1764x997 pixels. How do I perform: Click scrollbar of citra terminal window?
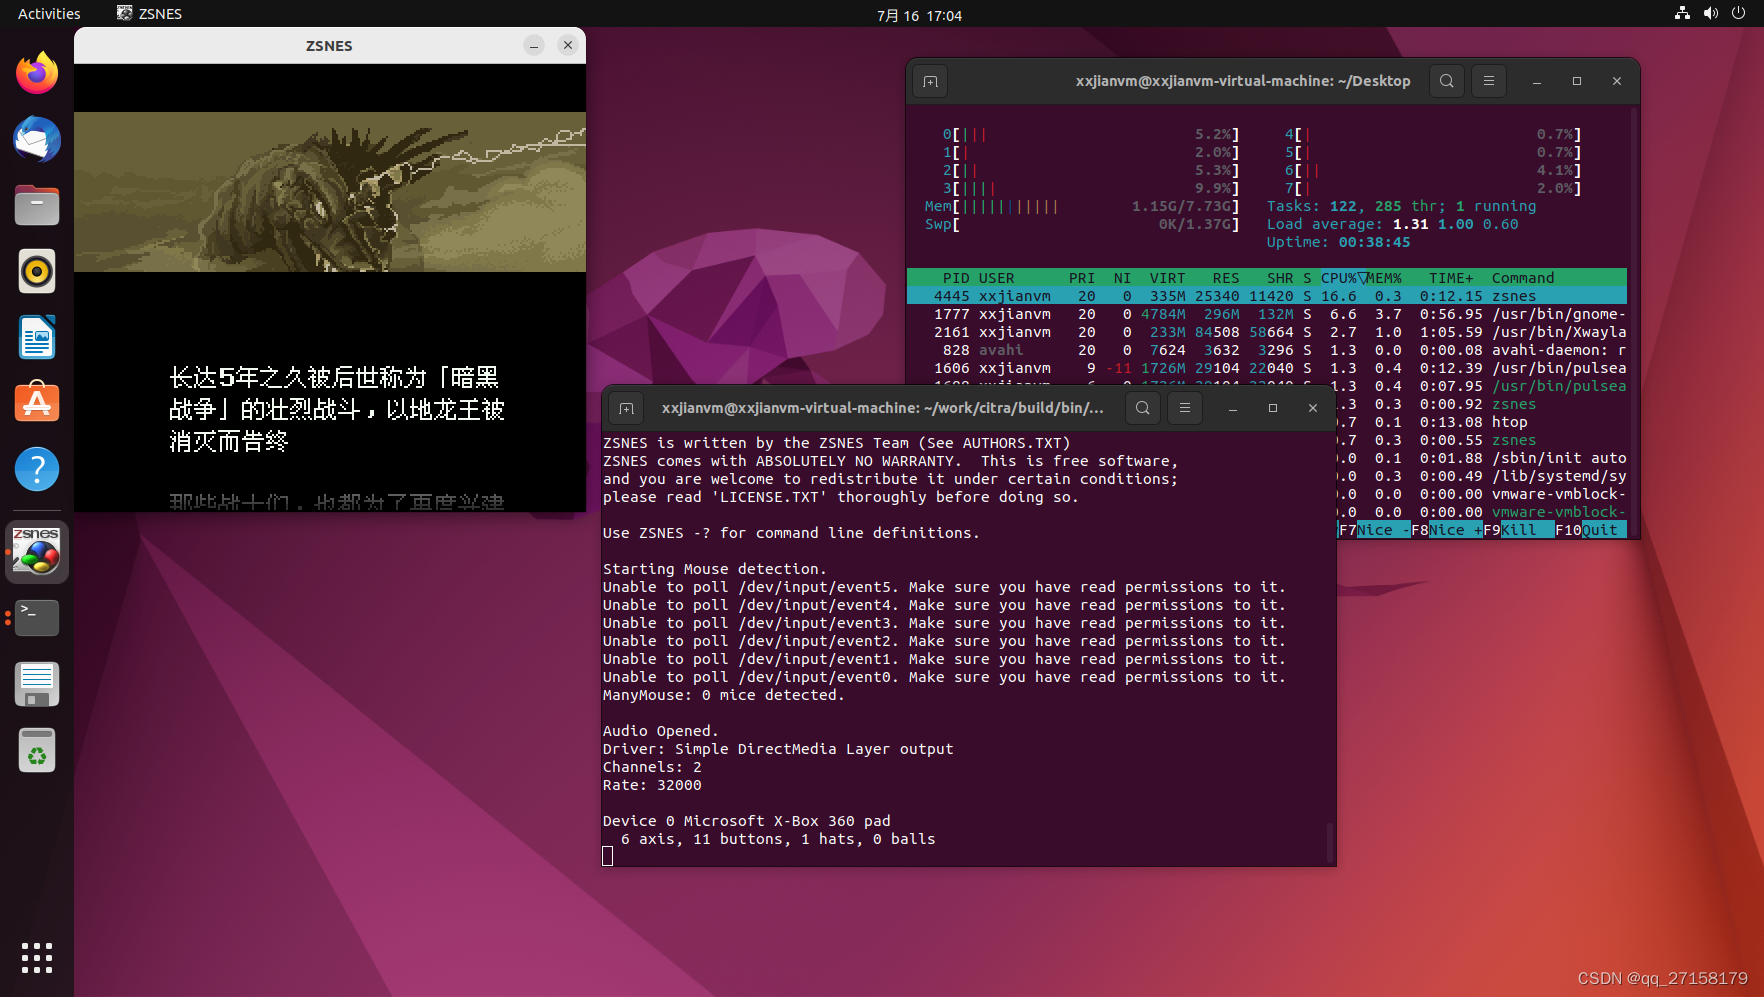coord(1329,843)
